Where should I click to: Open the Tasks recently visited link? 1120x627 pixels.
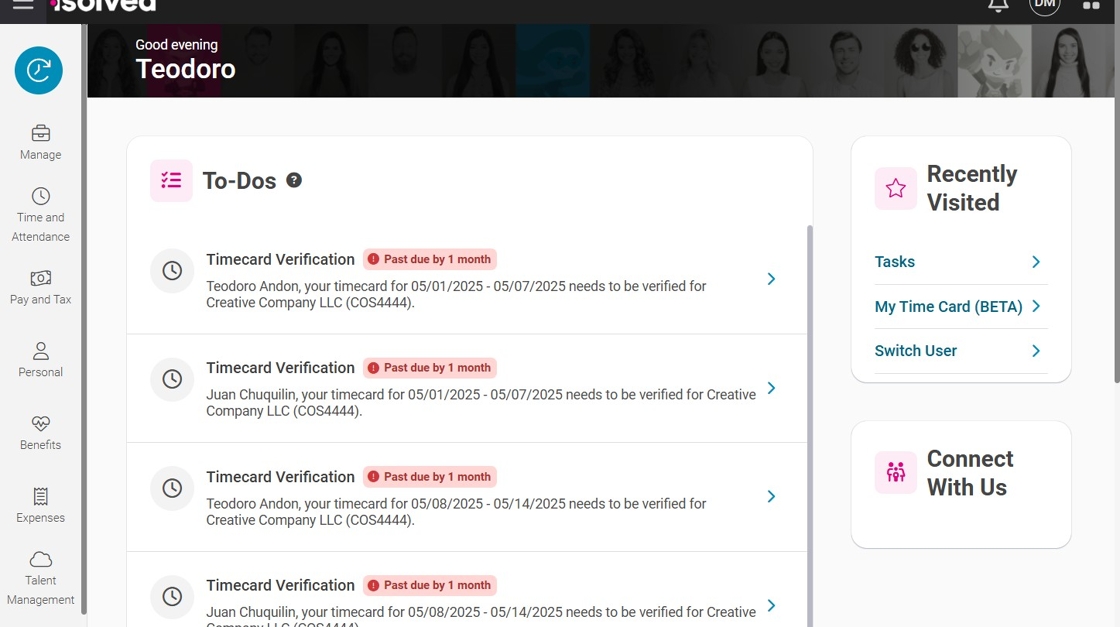[894, 261]
